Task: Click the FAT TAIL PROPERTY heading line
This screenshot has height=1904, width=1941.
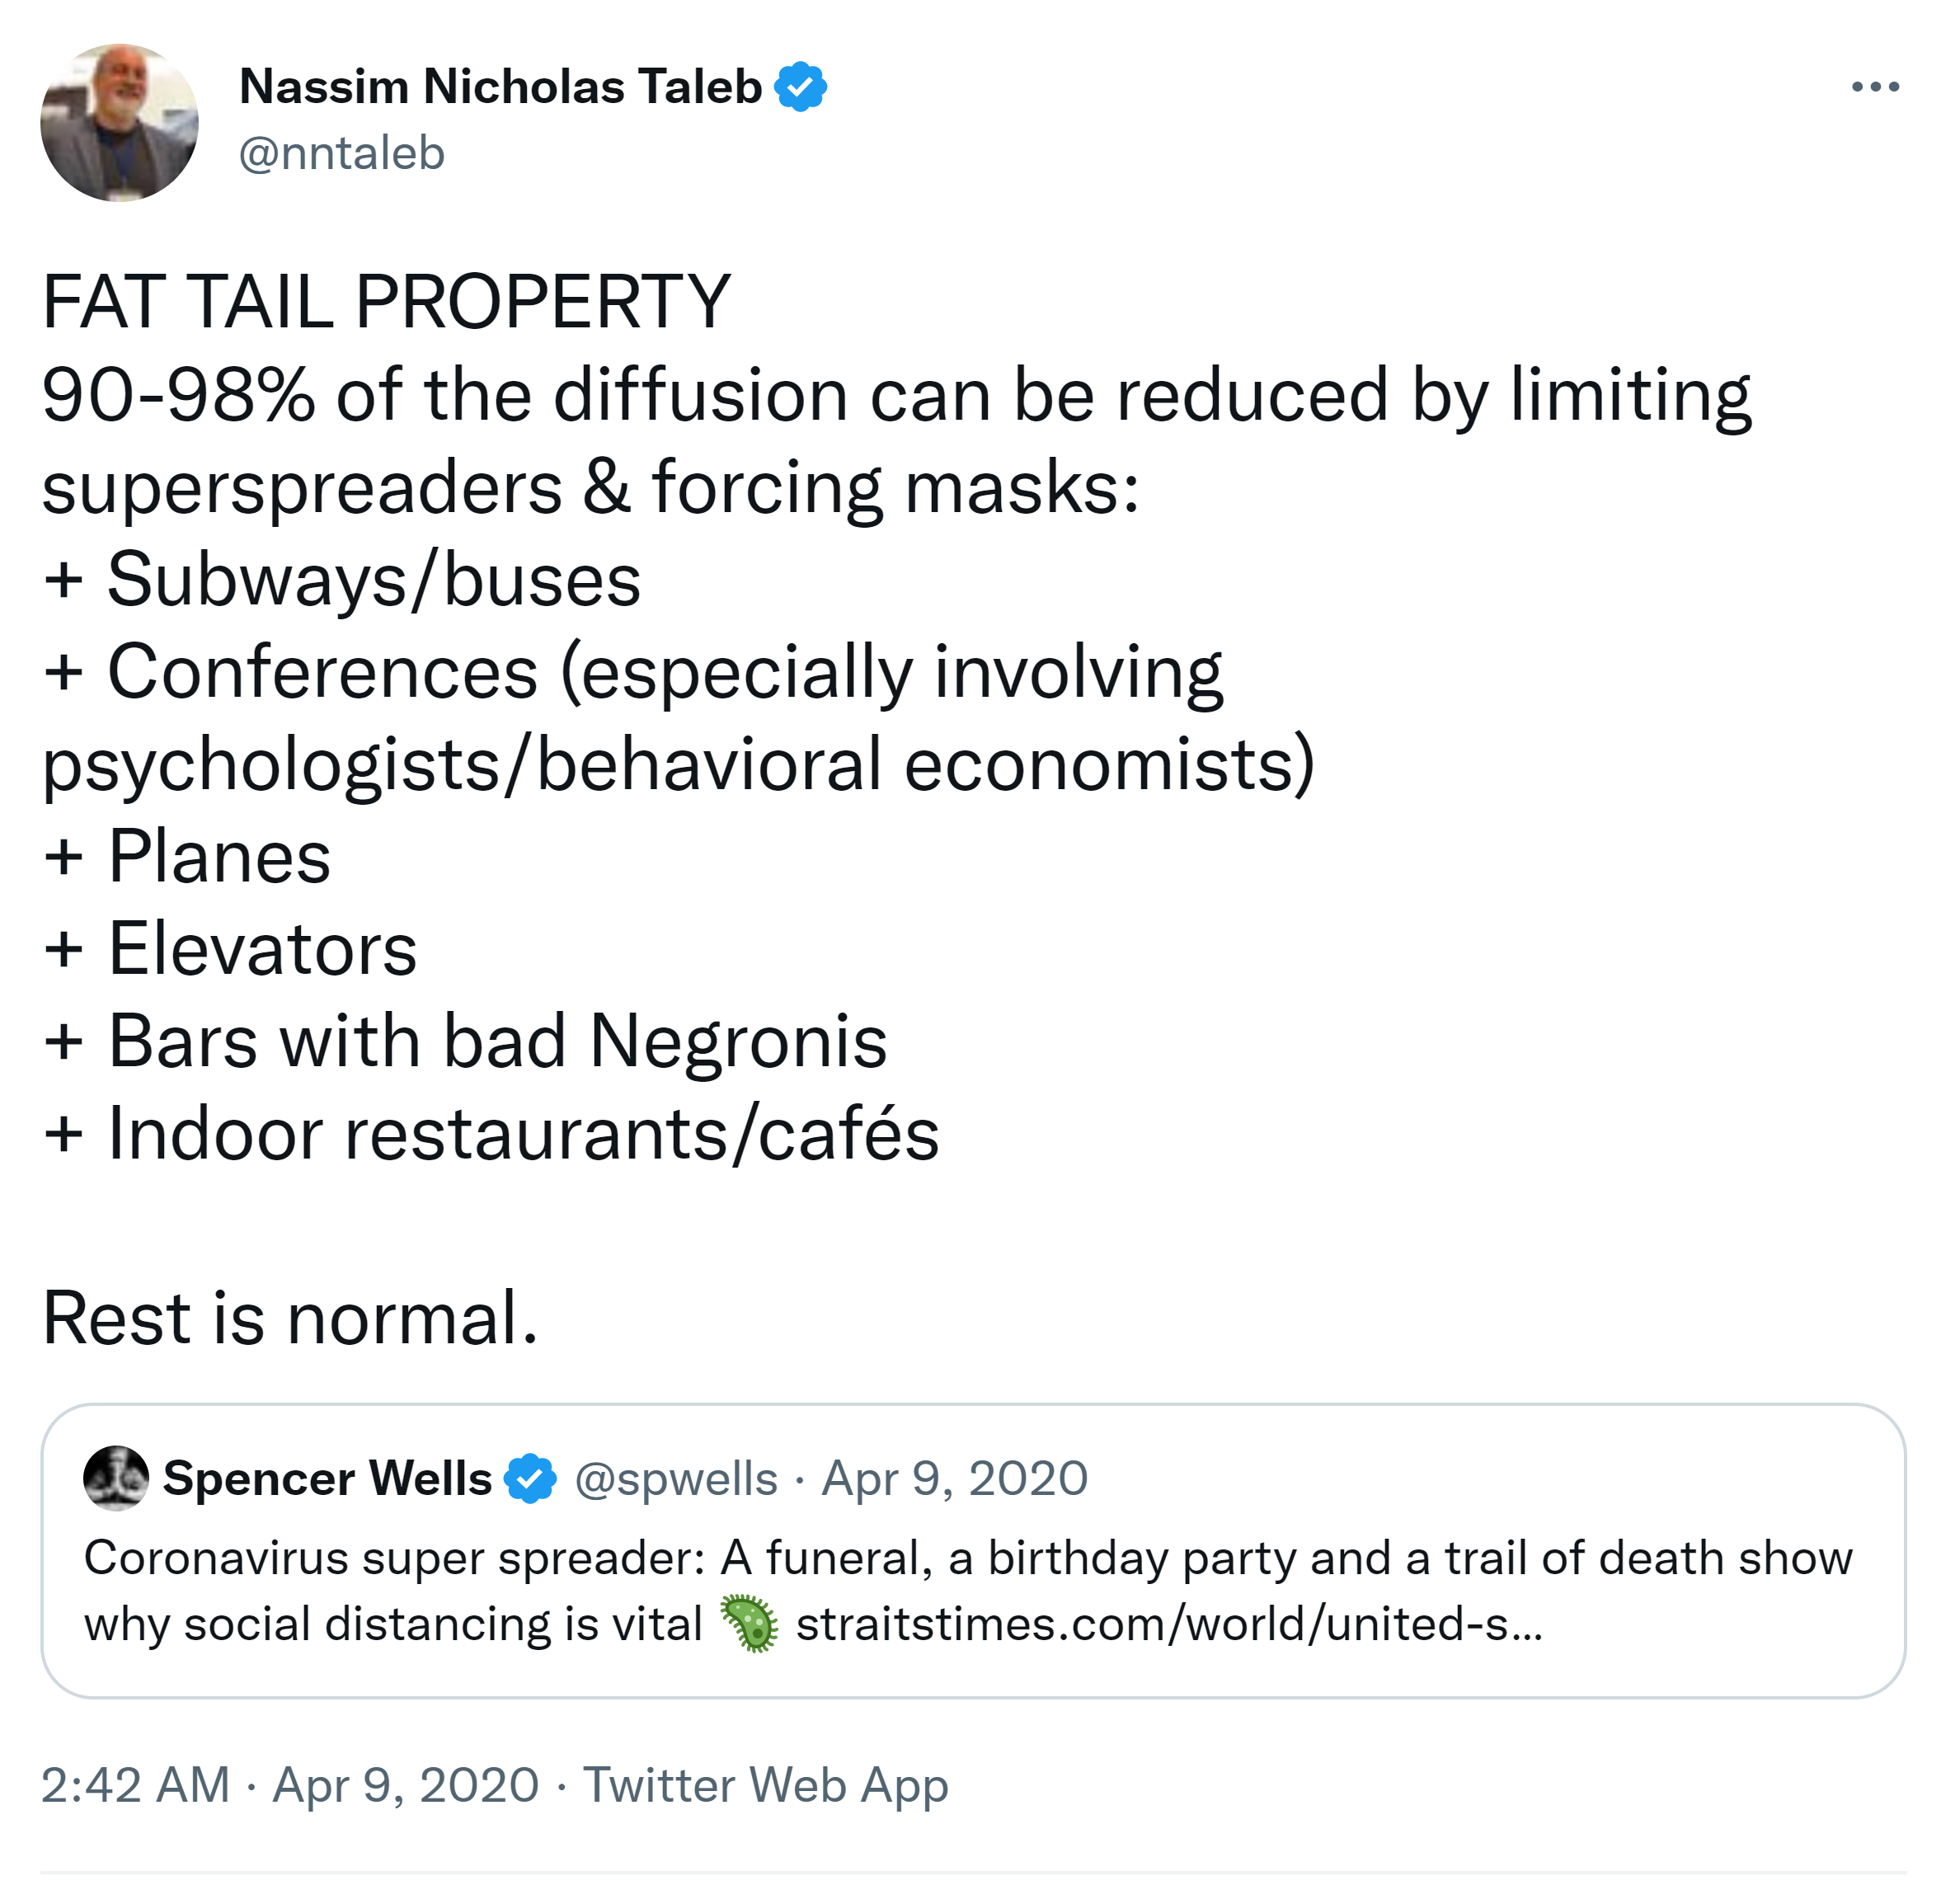Action: click(x=386, y=302)
